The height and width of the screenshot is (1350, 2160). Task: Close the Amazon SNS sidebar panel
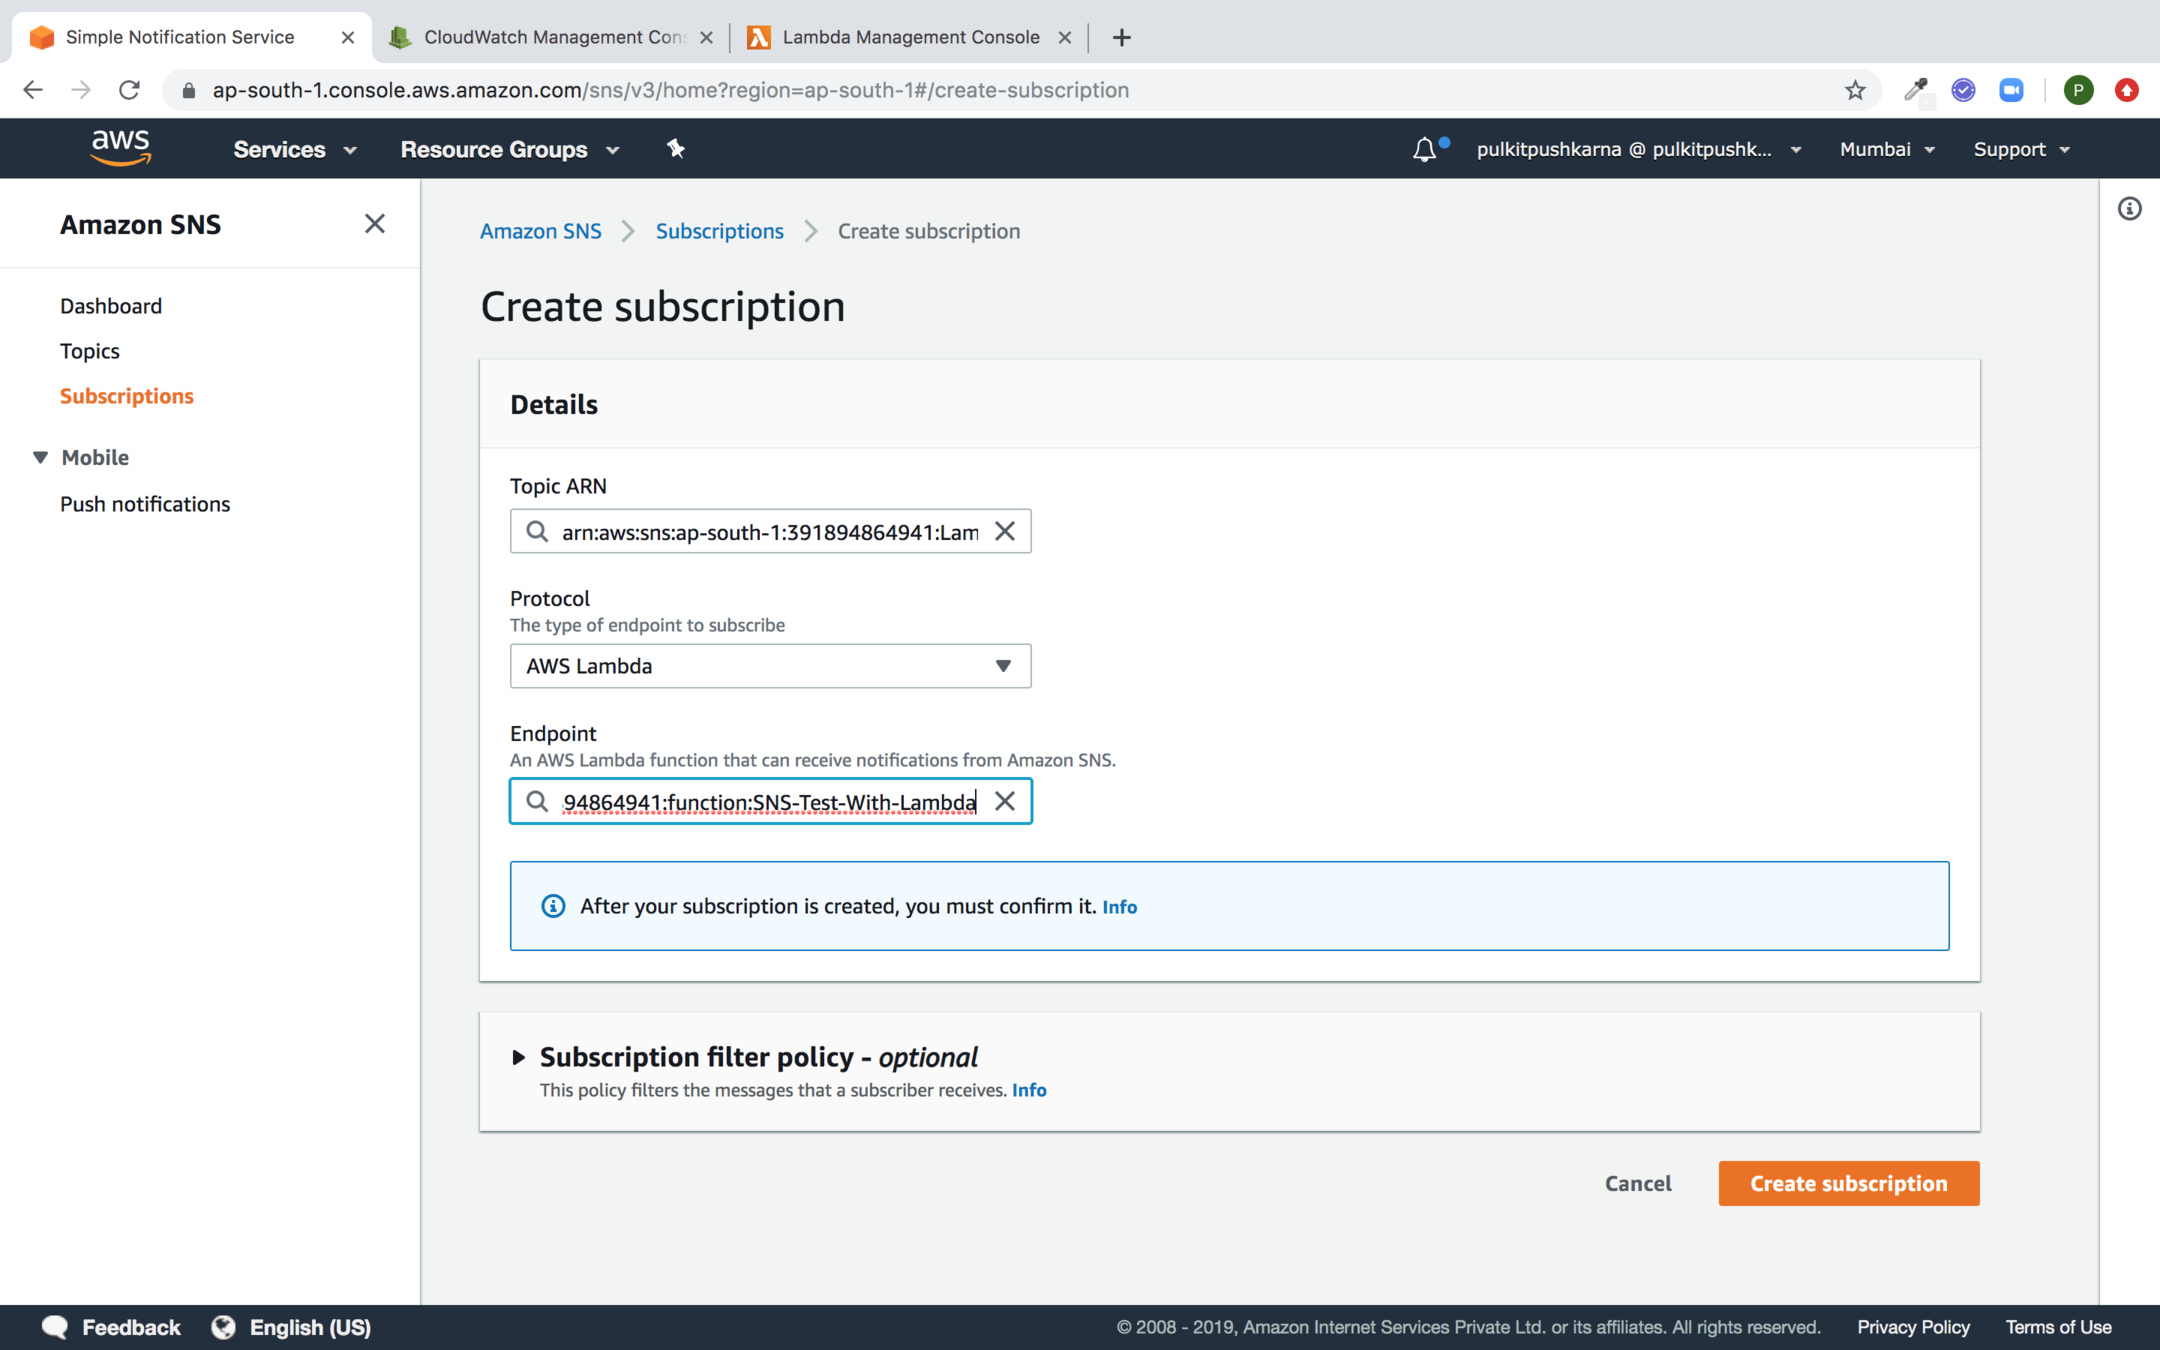point(375,224)
